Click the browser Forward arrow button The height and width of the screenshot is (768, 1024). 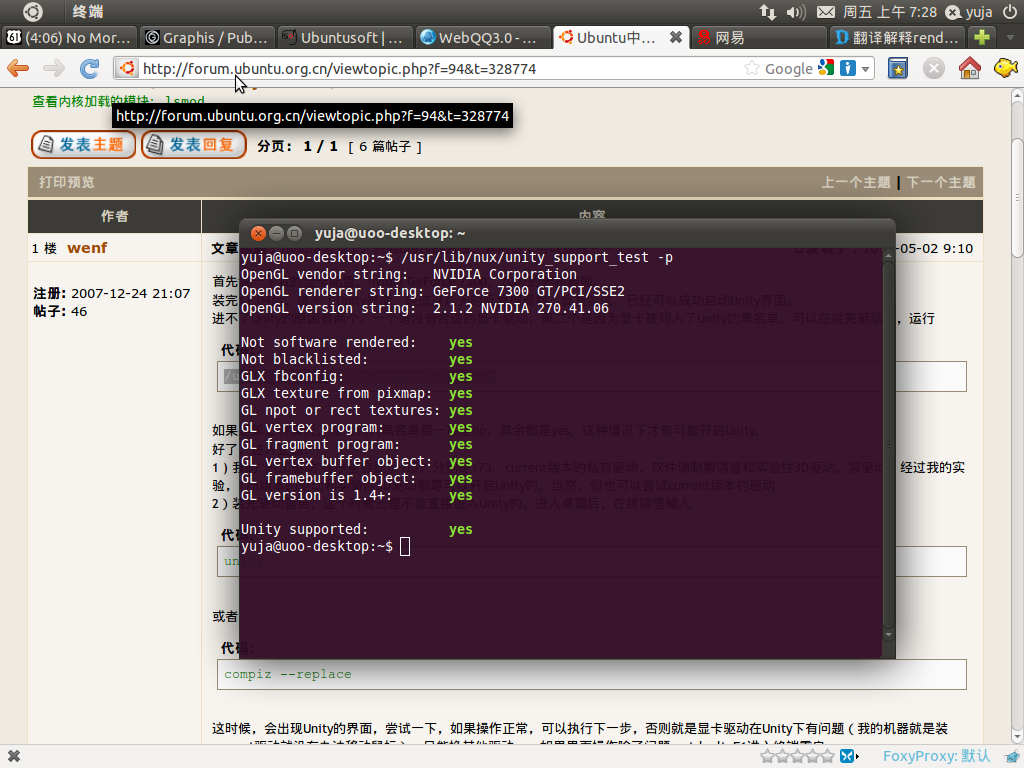coord(54,68)
